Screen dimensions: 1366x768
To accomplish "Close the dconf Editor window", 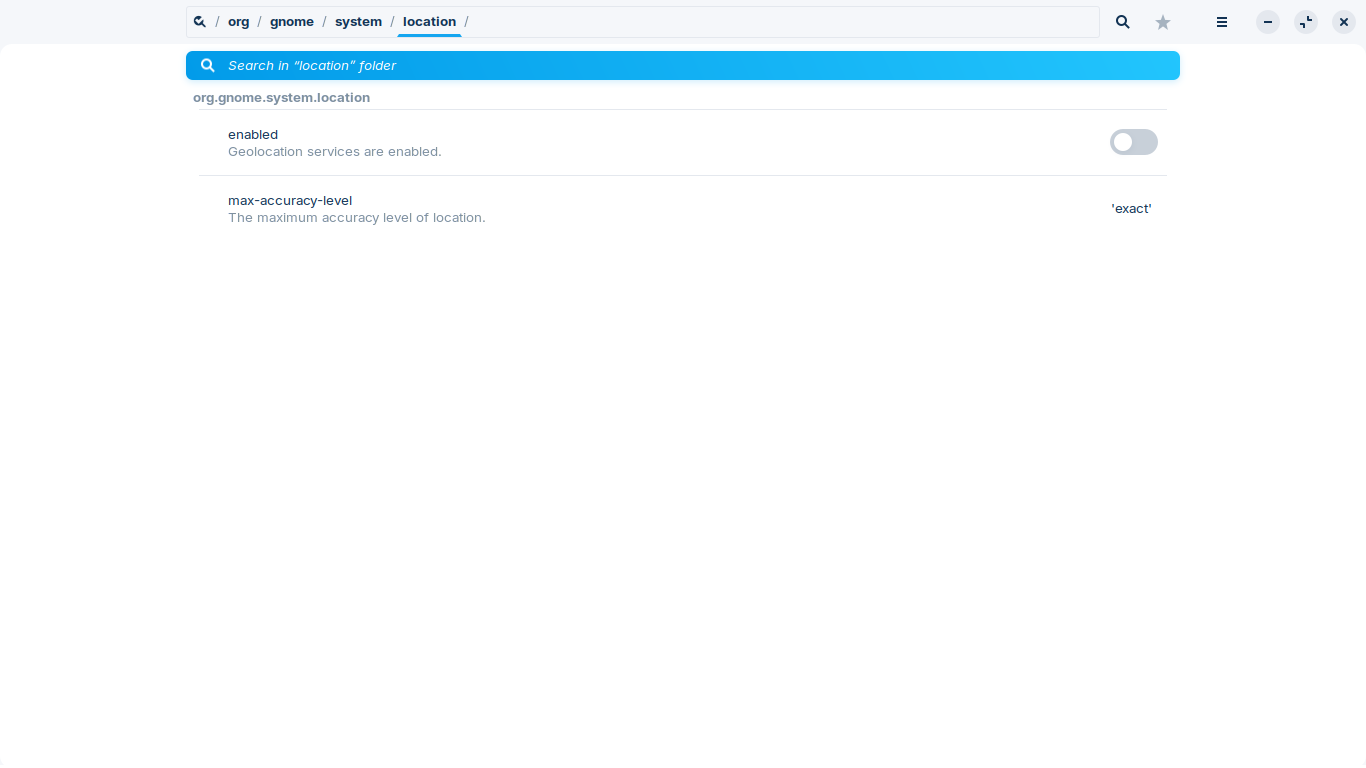I will [1344, 22].
